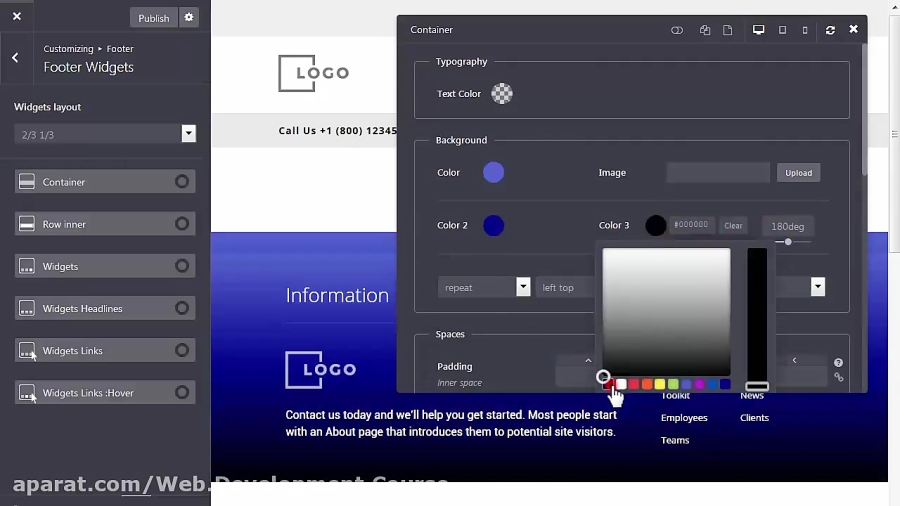Pick the white palette swatch
The width and height of the screenshot is (900, 506).
622,384
